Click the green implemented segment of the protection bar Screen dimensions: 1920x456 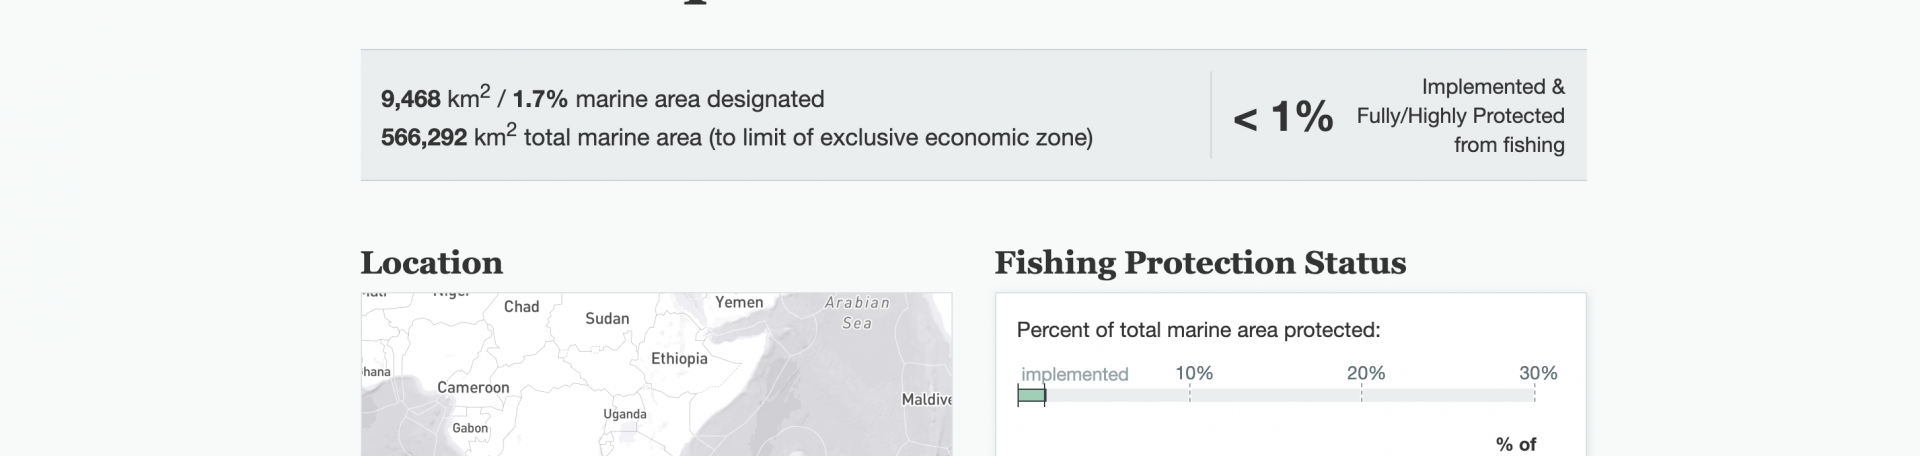1031,396
